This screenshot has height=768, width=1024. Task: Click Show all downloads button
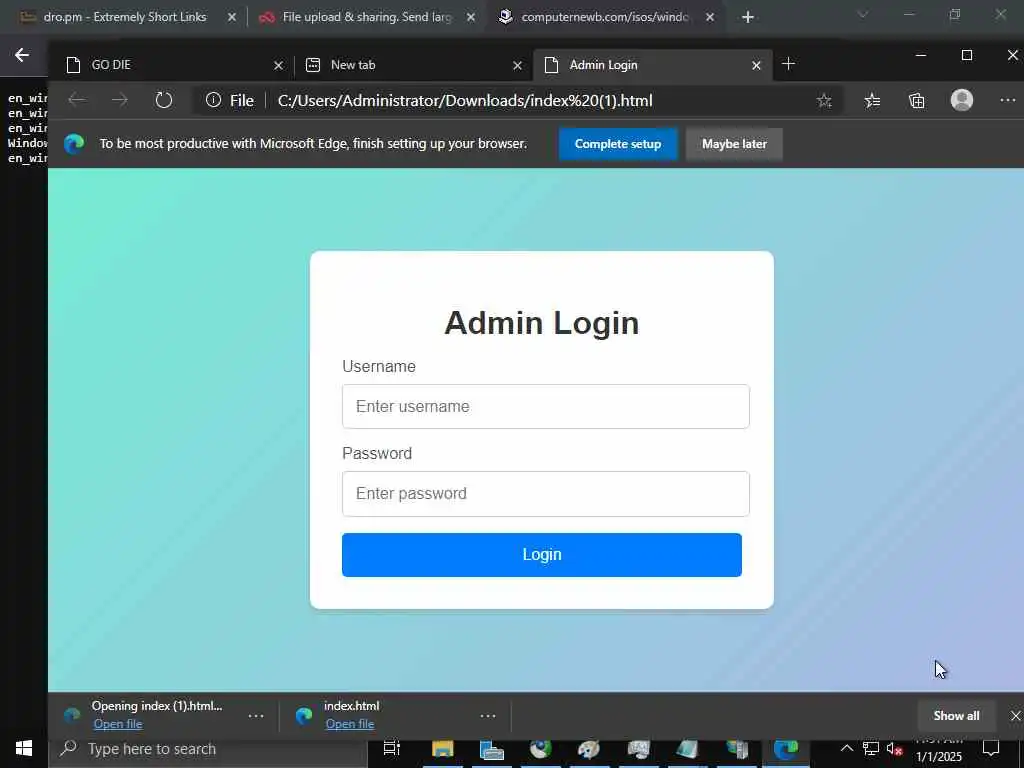pyautogui.click(x=956, y=716)
